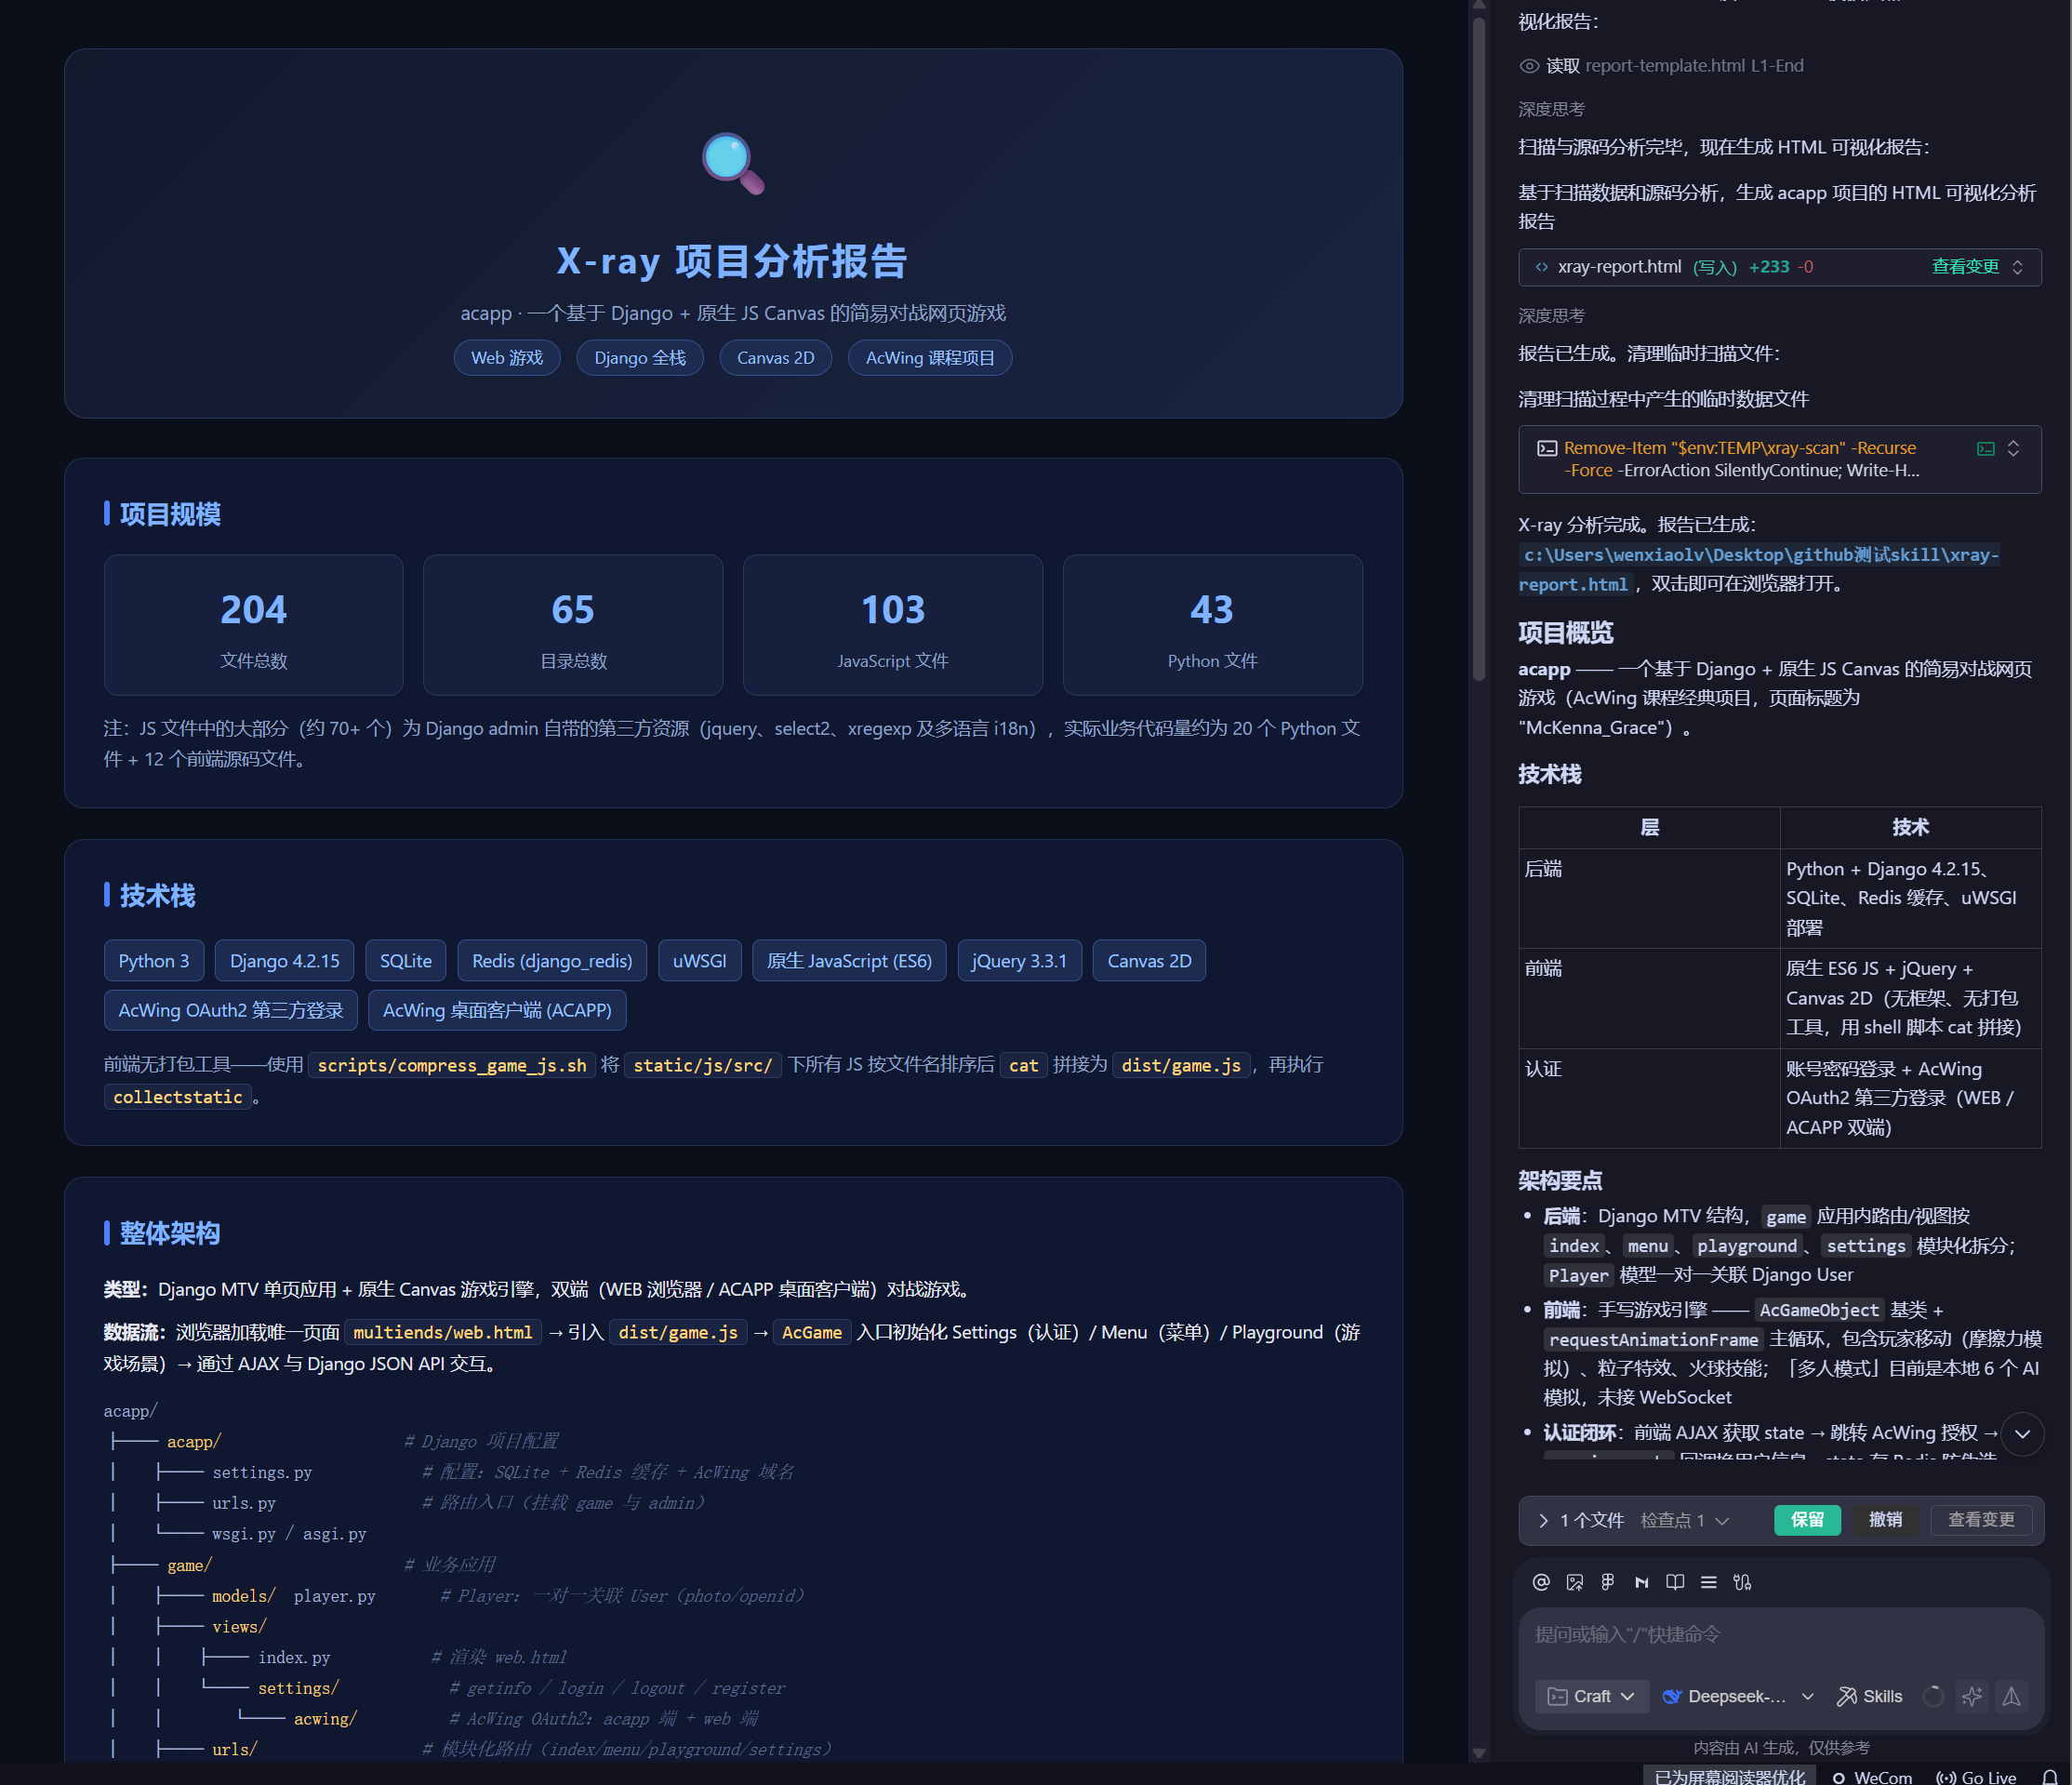Open the Craft mode dropdown
The height and width of the screenshot is (1785, 2072).
(1591, 1696)
